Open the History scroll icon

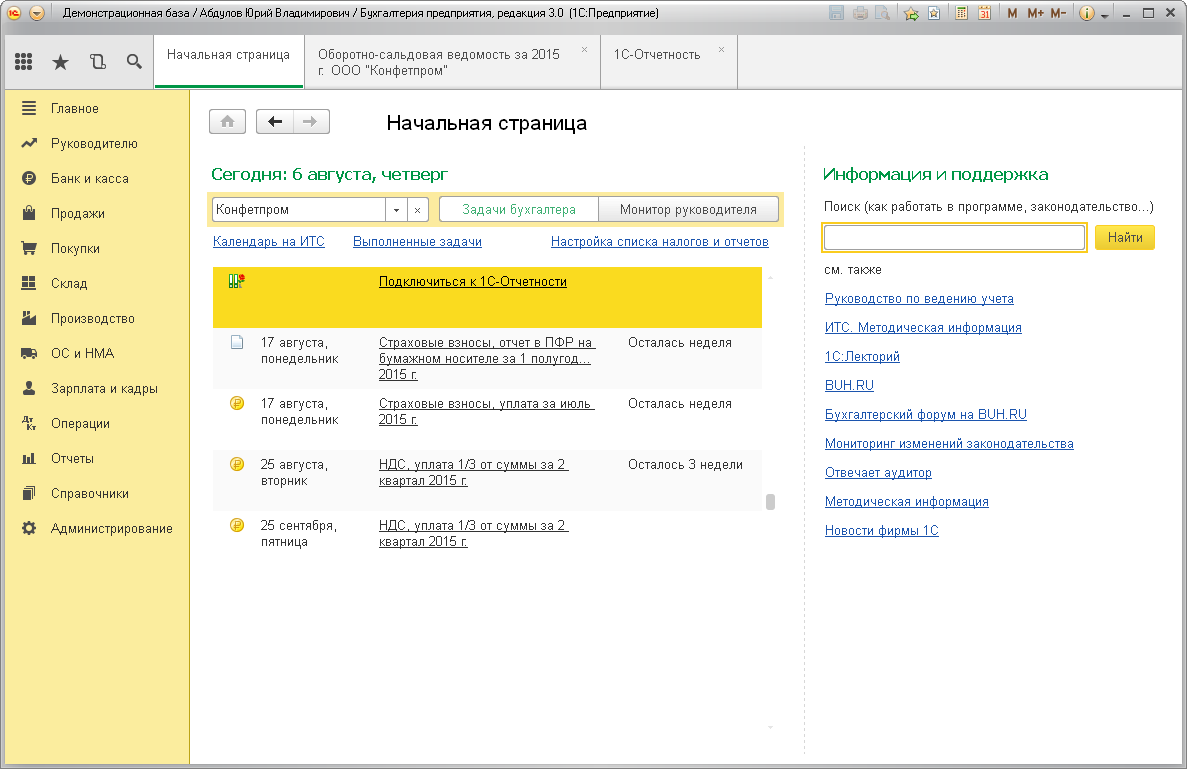click(x=97, y=62)
